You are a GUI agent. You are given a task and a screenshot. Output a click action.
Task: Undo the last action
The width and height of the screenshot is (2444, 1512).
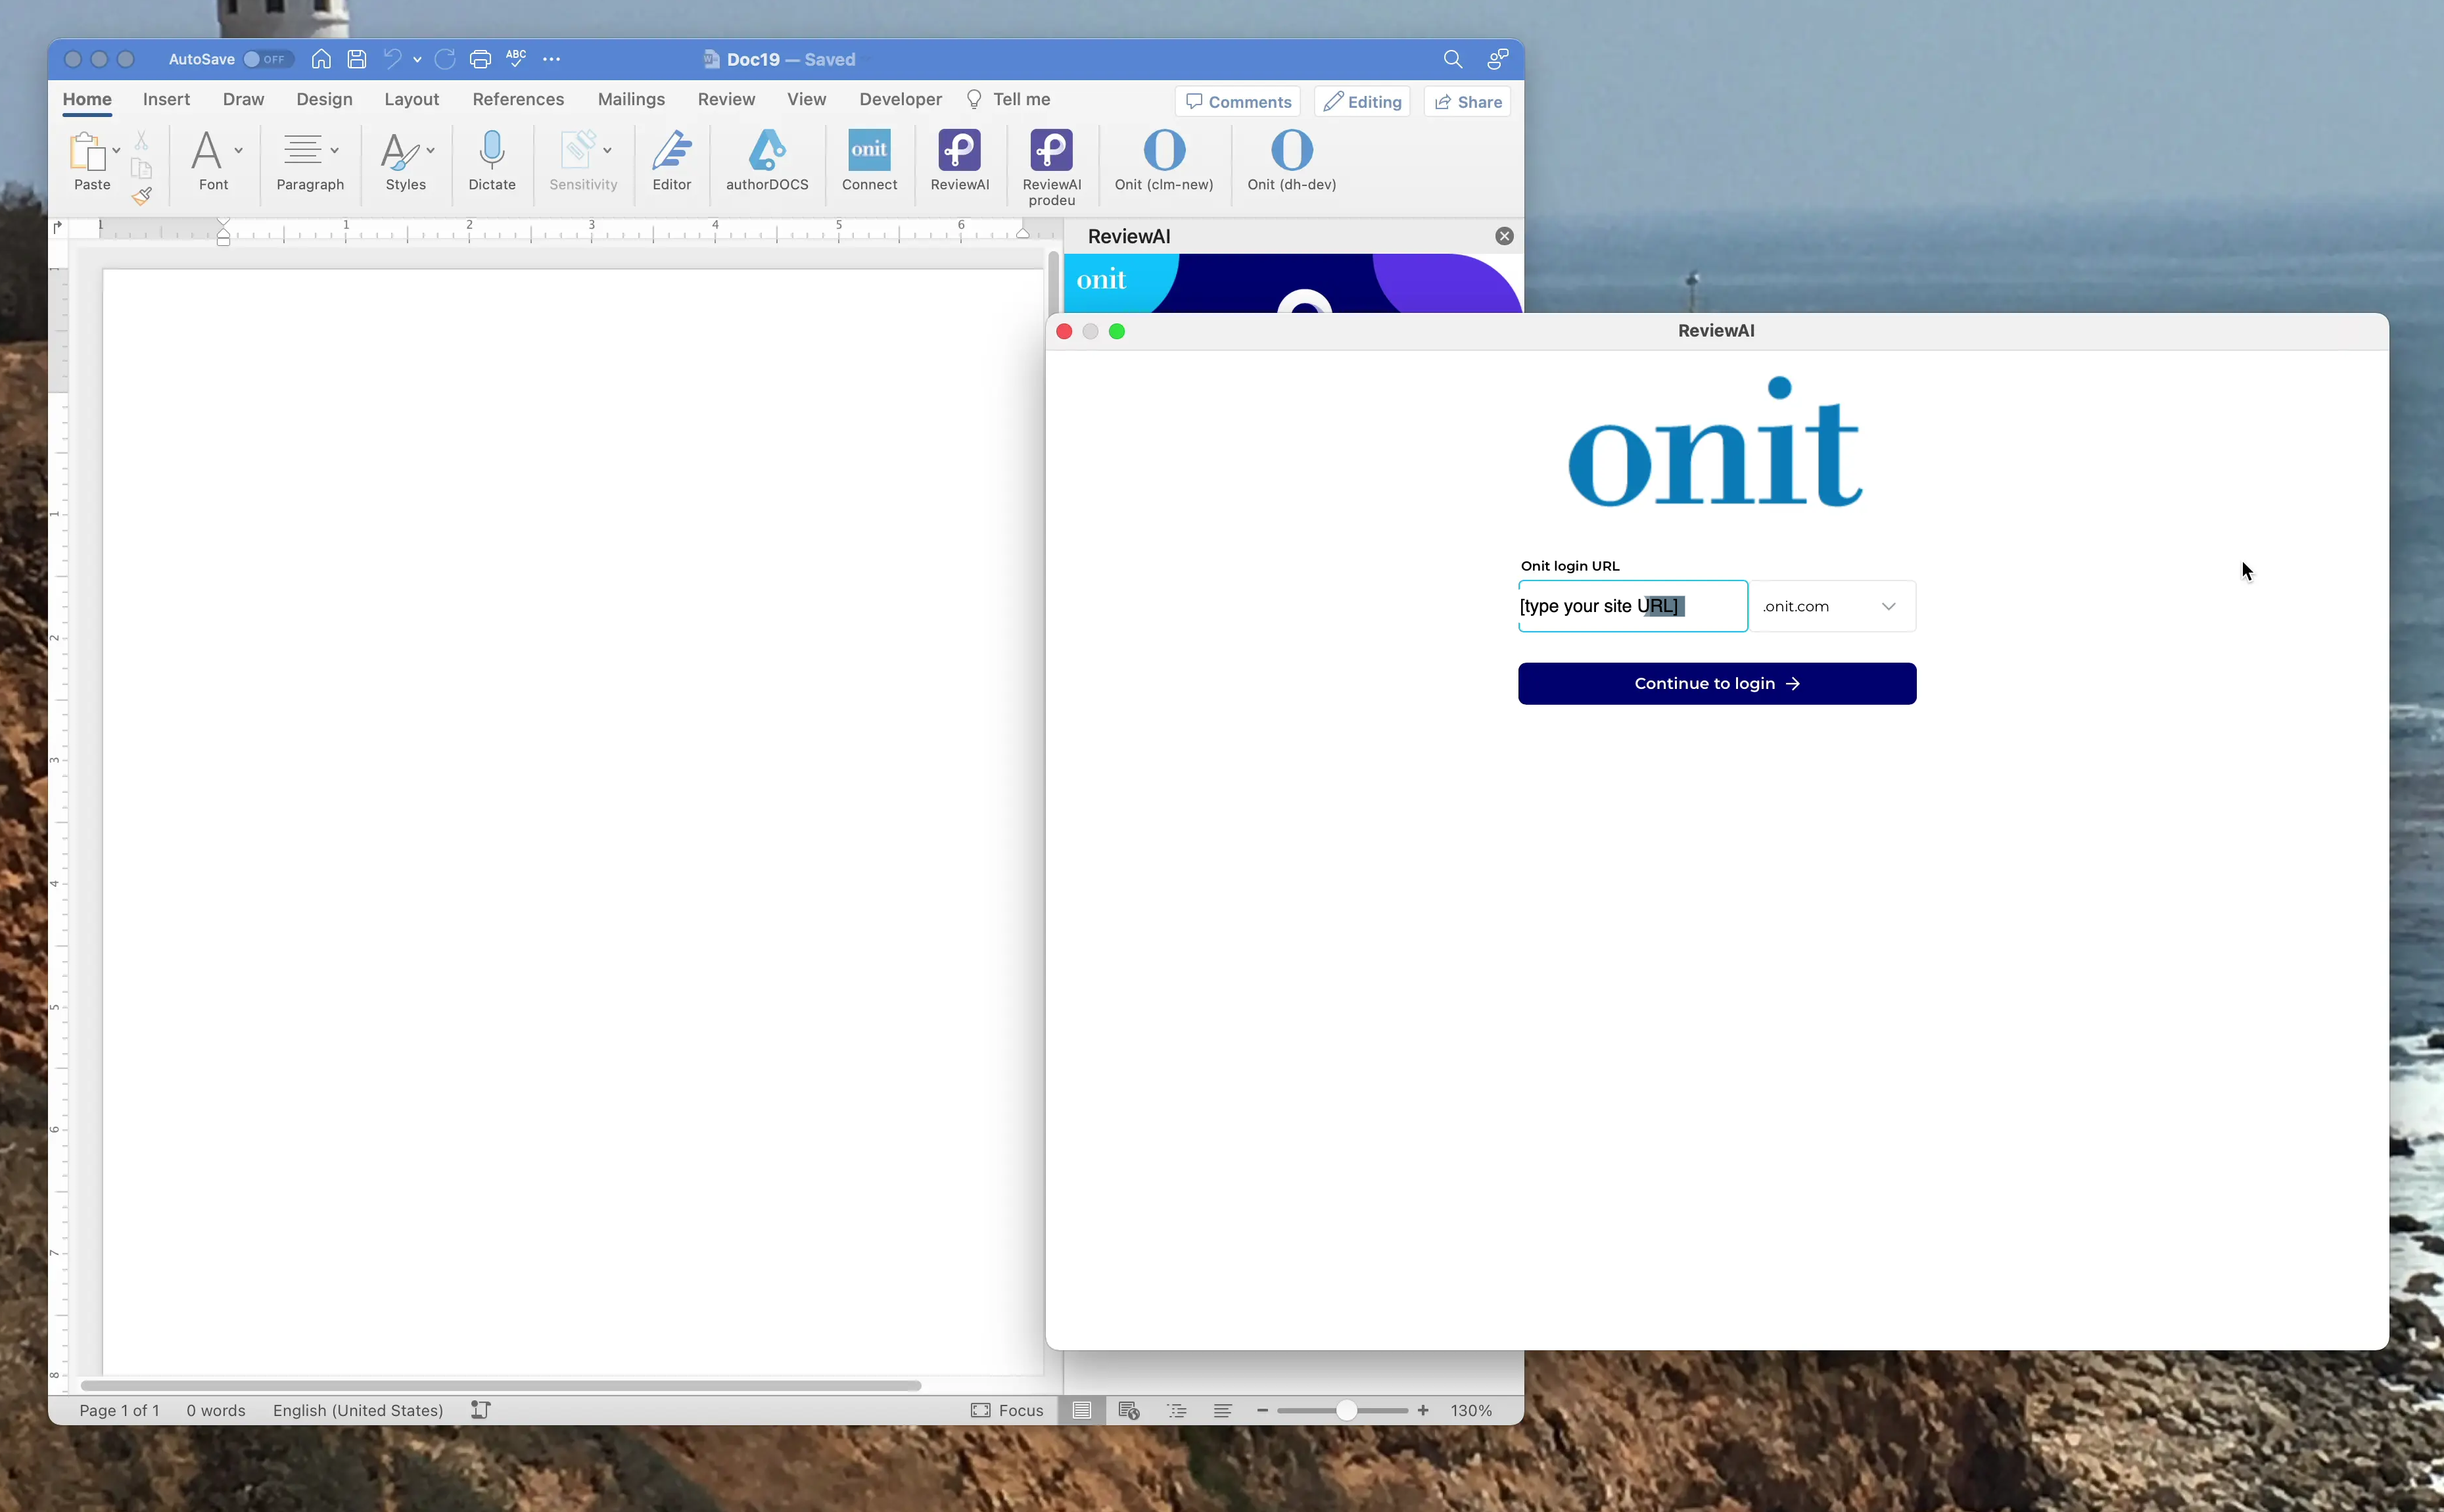(392, 59)
